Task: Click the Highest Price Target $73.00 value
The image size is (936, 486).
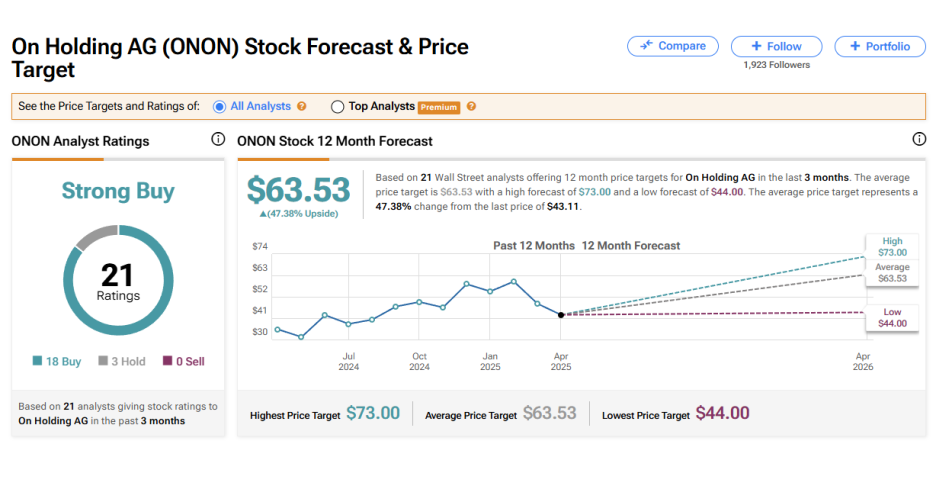Action: pos(373,413)
